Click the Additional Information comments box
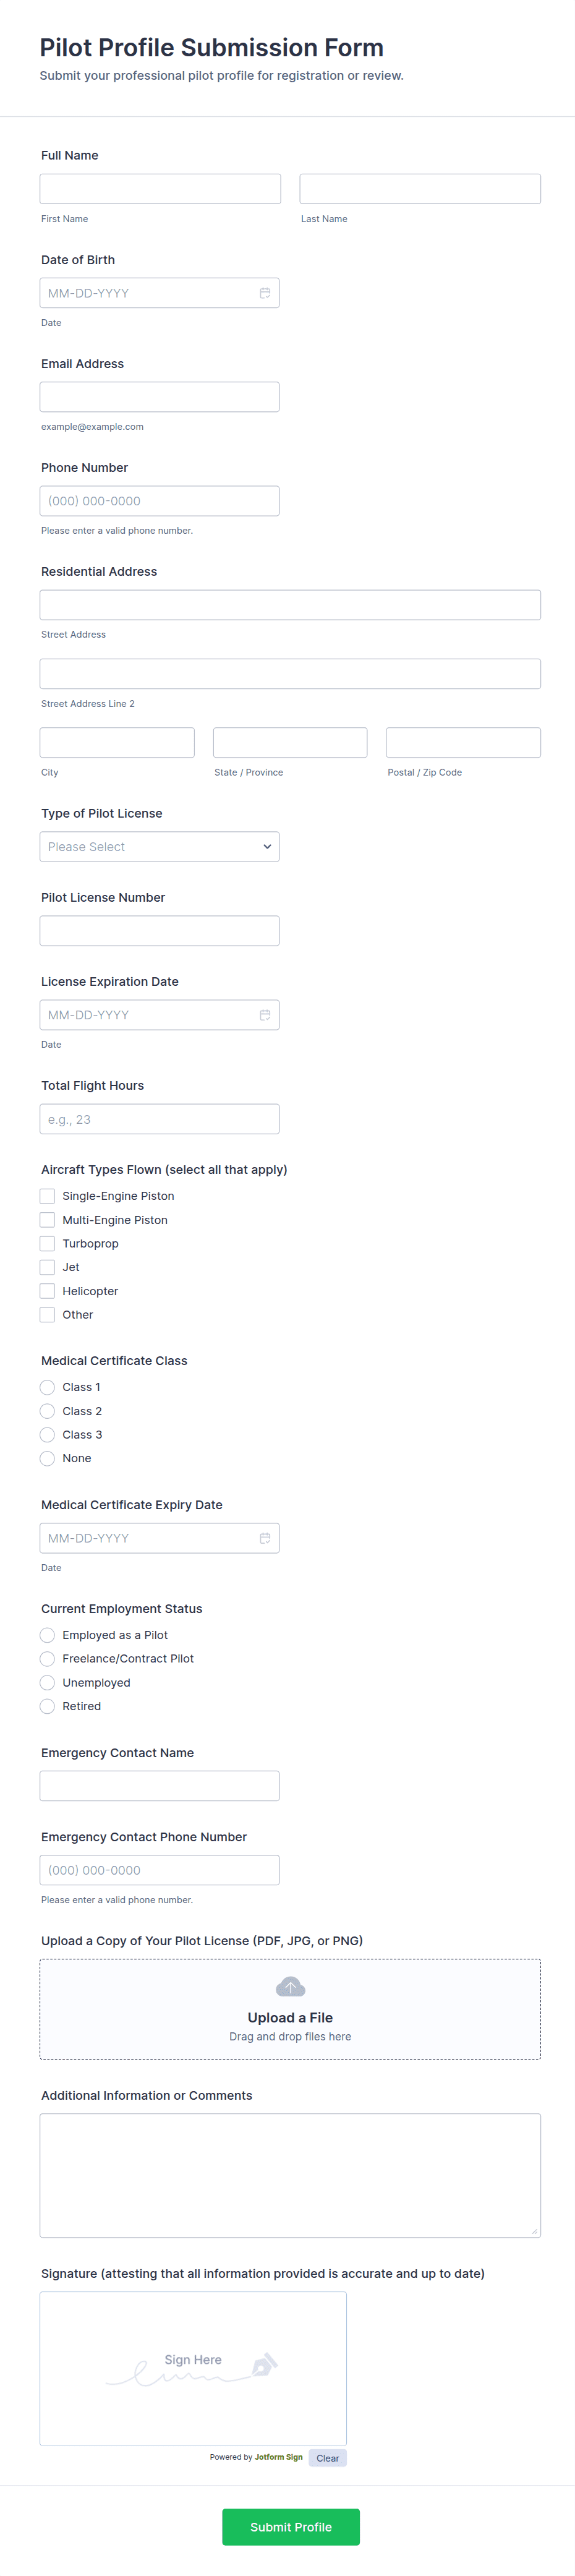575x2576 pixels. [x=290, y=2175]
